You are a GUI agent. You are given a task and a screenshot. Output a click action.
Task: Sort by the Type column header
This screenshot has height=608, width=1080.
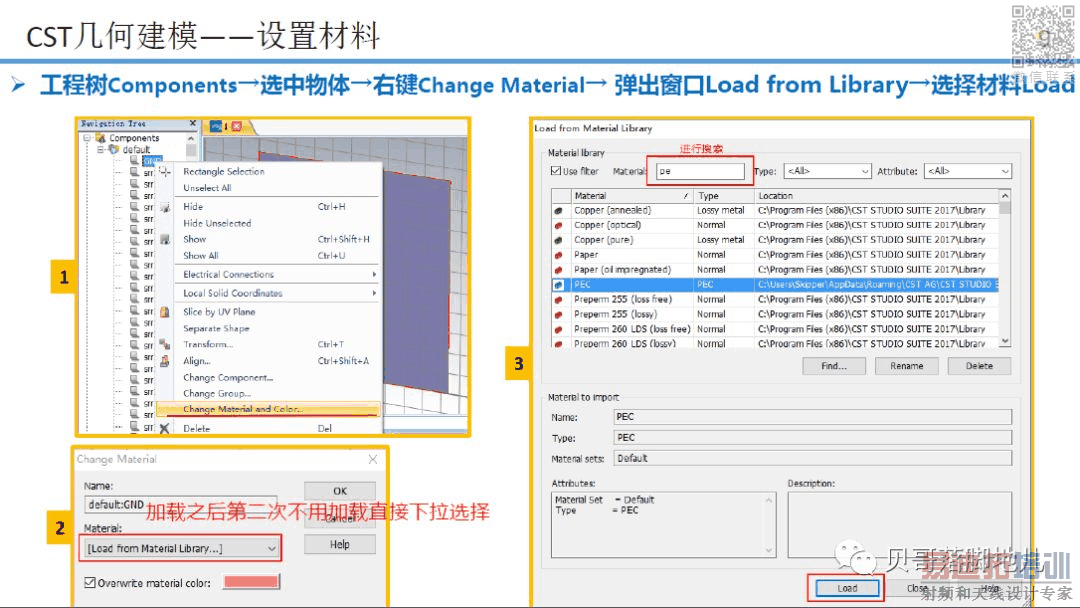[x=723, y=196]
